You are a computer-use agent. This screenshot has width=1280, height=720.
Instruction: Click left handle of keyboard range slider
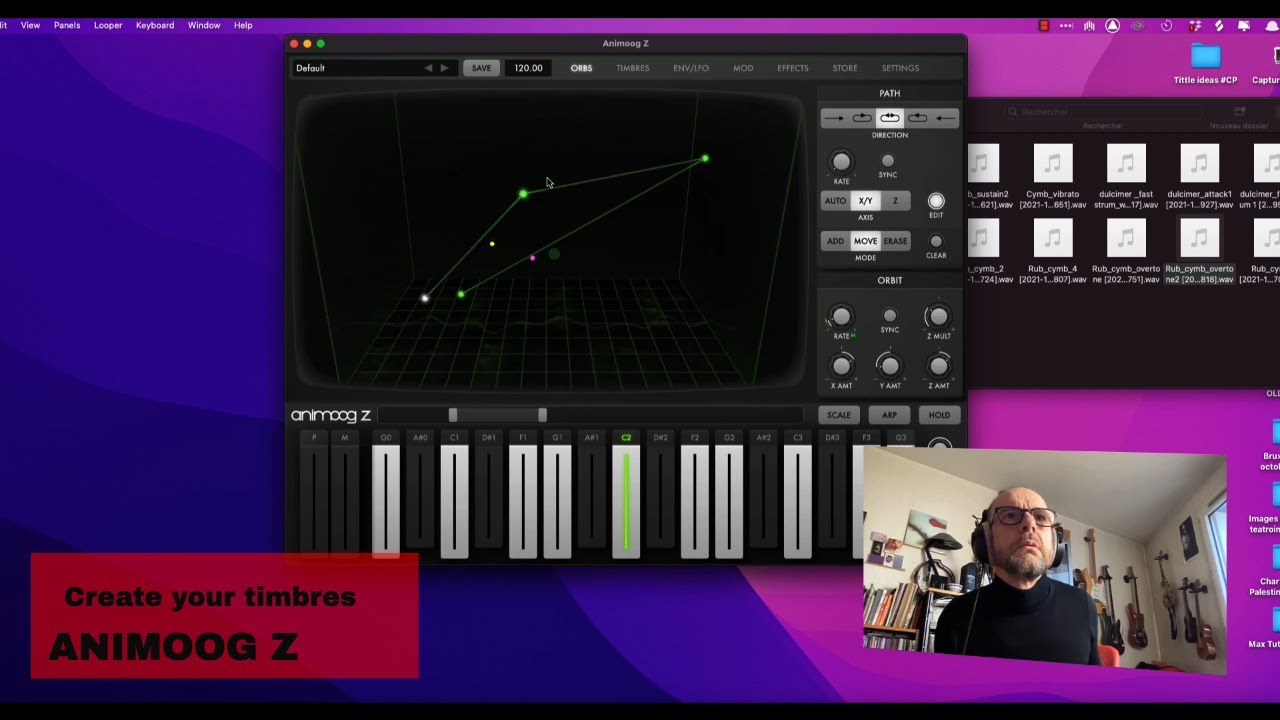[453, 415]
